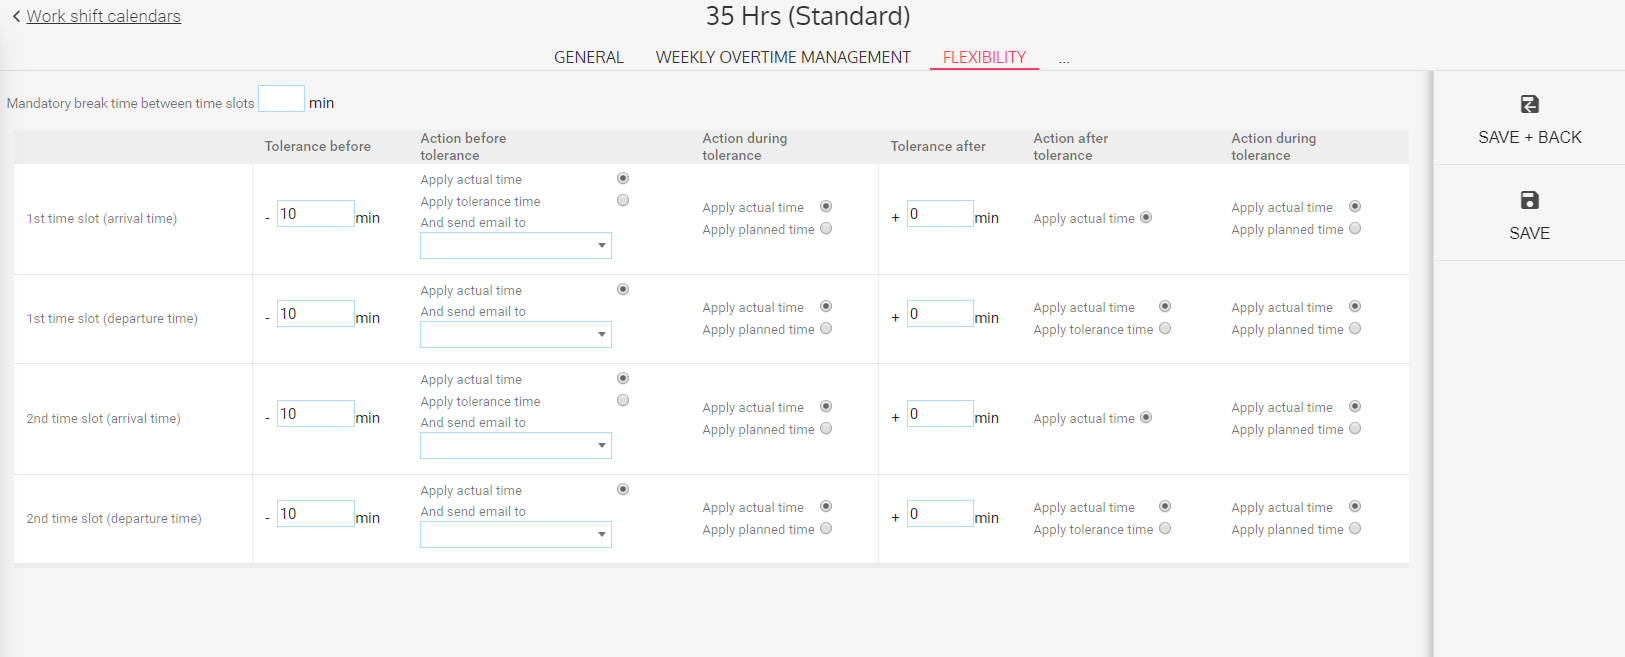1625x657 pixels.
Task: Focus the 1st arrival Tolerance before field
Action: point(315,214)
